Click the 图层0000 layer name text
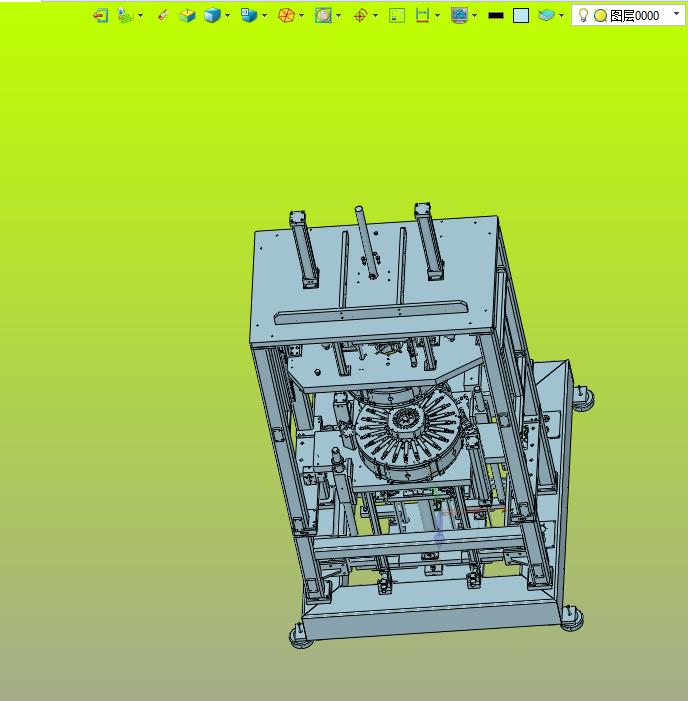Viewport: 688px width, 701px height. pos(634,16)
